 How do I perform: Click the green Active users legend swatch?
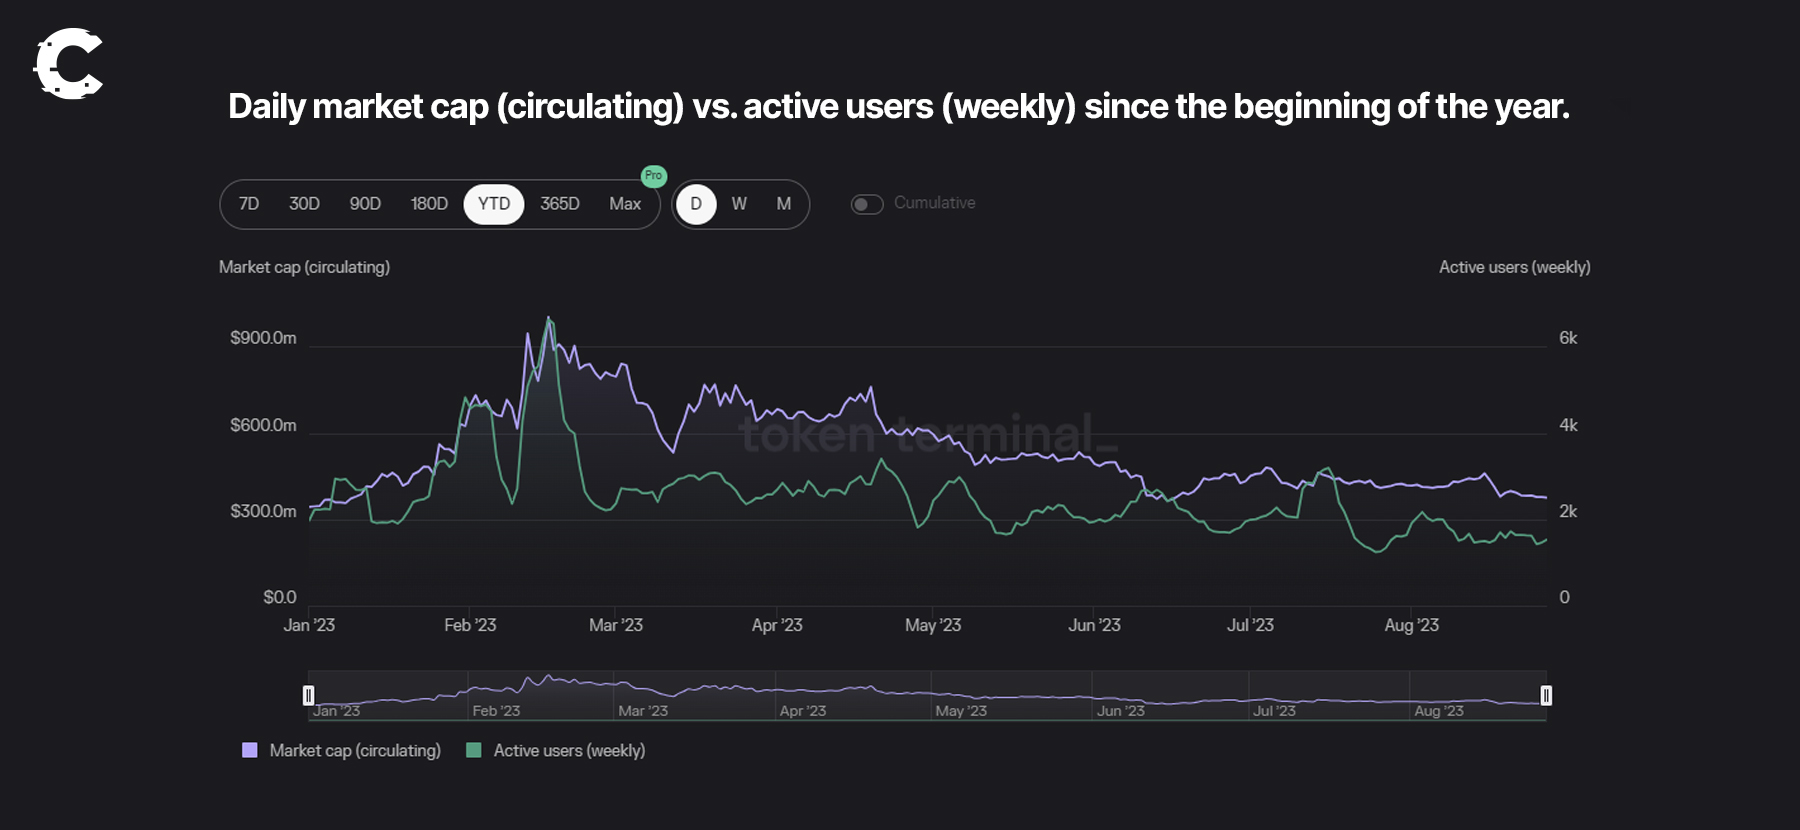[474, 750]
